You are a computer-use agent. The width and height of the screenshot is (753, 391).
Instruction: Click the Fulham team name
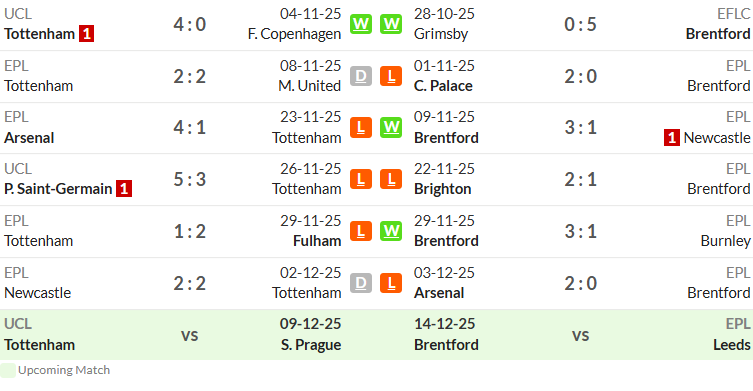click(x=317, y=241)
